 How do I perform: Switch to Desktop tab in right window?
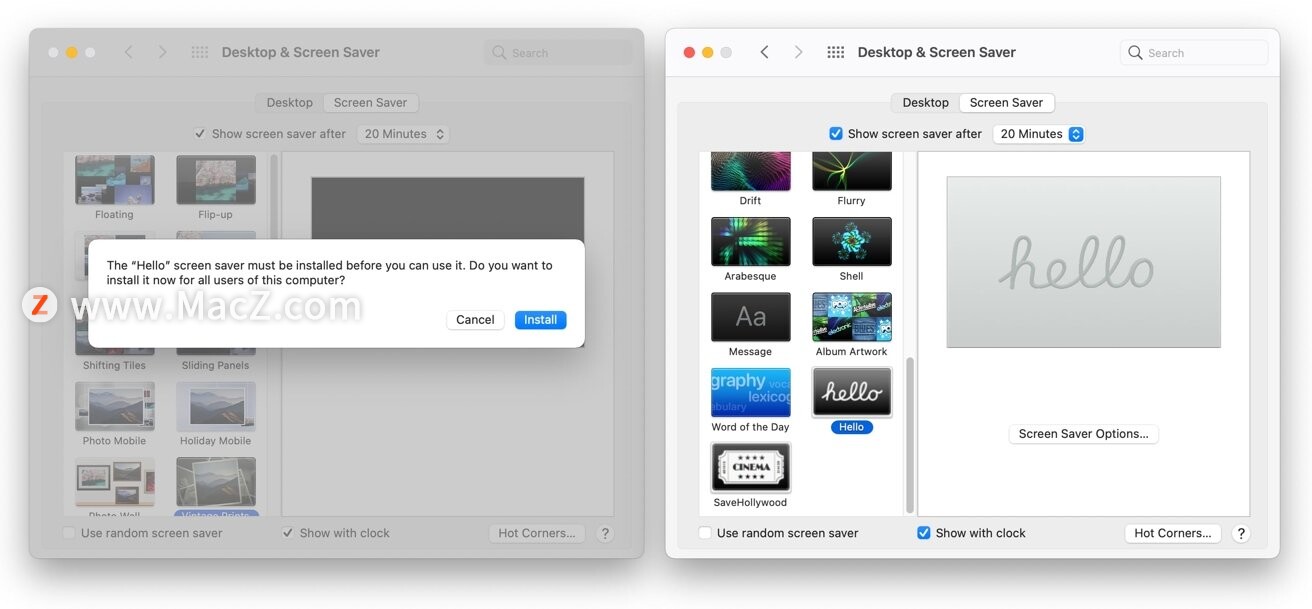(925, 103)
